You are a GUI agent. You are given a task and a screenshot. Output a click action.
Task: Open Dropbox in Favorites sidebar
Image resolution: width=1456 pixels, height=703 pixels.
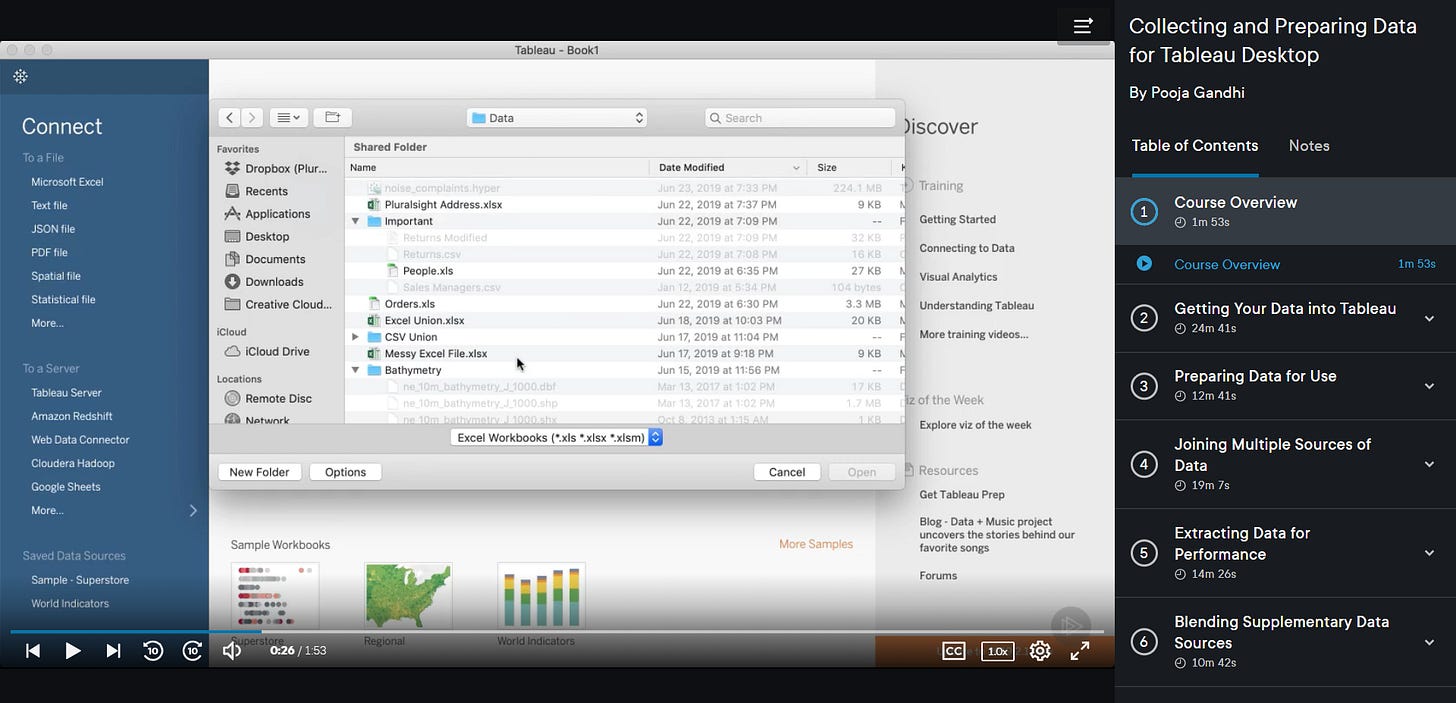pos(276,168)
